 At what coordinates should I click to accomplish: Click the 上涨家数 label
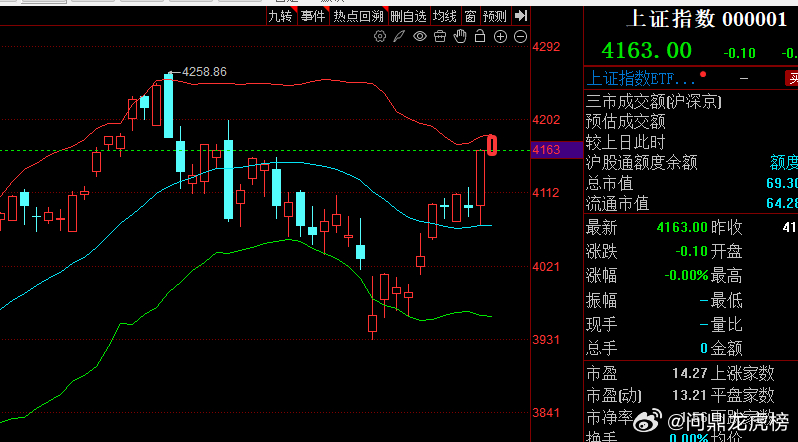(743, 373)
